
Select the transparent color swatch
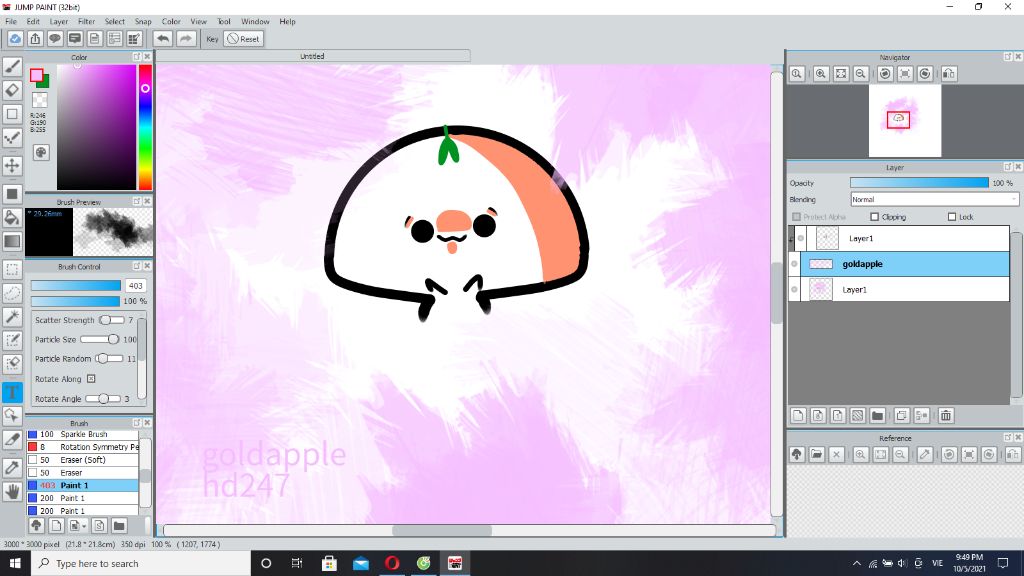[40, 100]
